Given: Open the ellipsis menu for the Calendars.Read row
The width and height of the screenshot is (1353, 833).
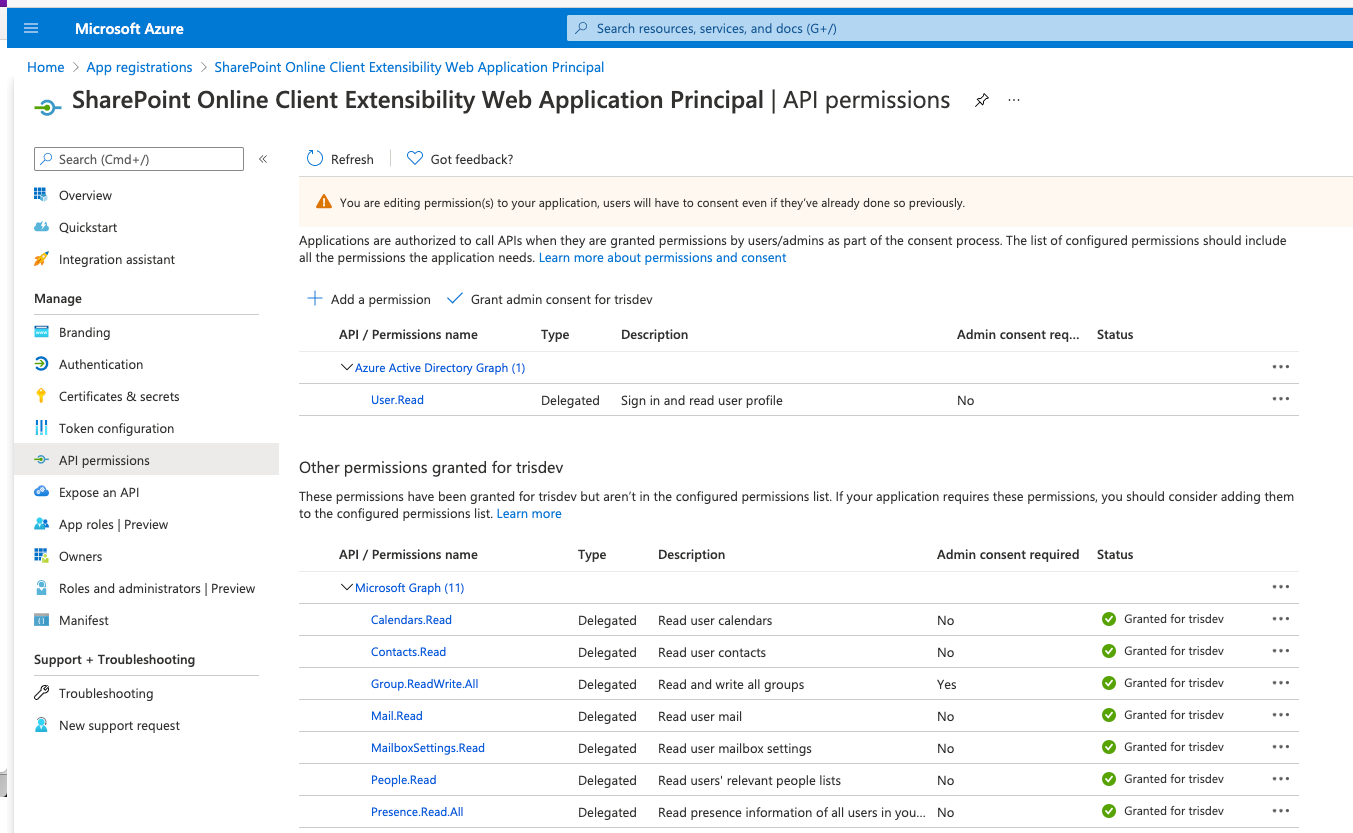Looking at the screenshot, I should coord(1281,619).
